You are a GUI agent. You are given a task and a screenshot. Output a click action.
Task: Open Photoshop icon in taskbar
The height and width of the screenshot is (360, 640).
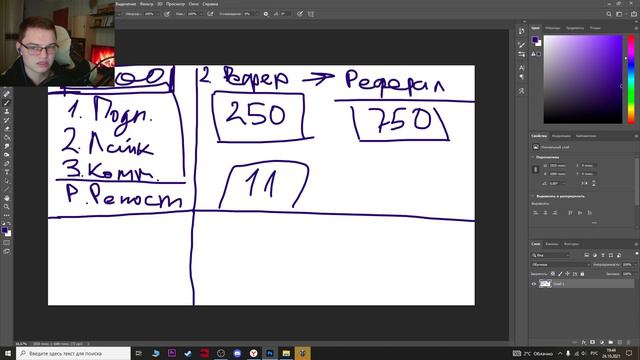[x=270, y=353]
